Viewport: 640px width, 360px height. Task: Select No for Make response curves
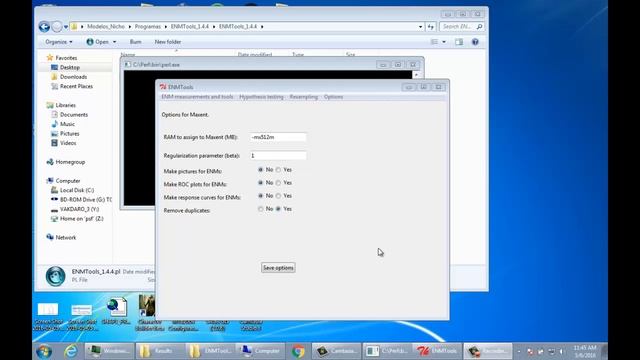(x=260, y=196)
